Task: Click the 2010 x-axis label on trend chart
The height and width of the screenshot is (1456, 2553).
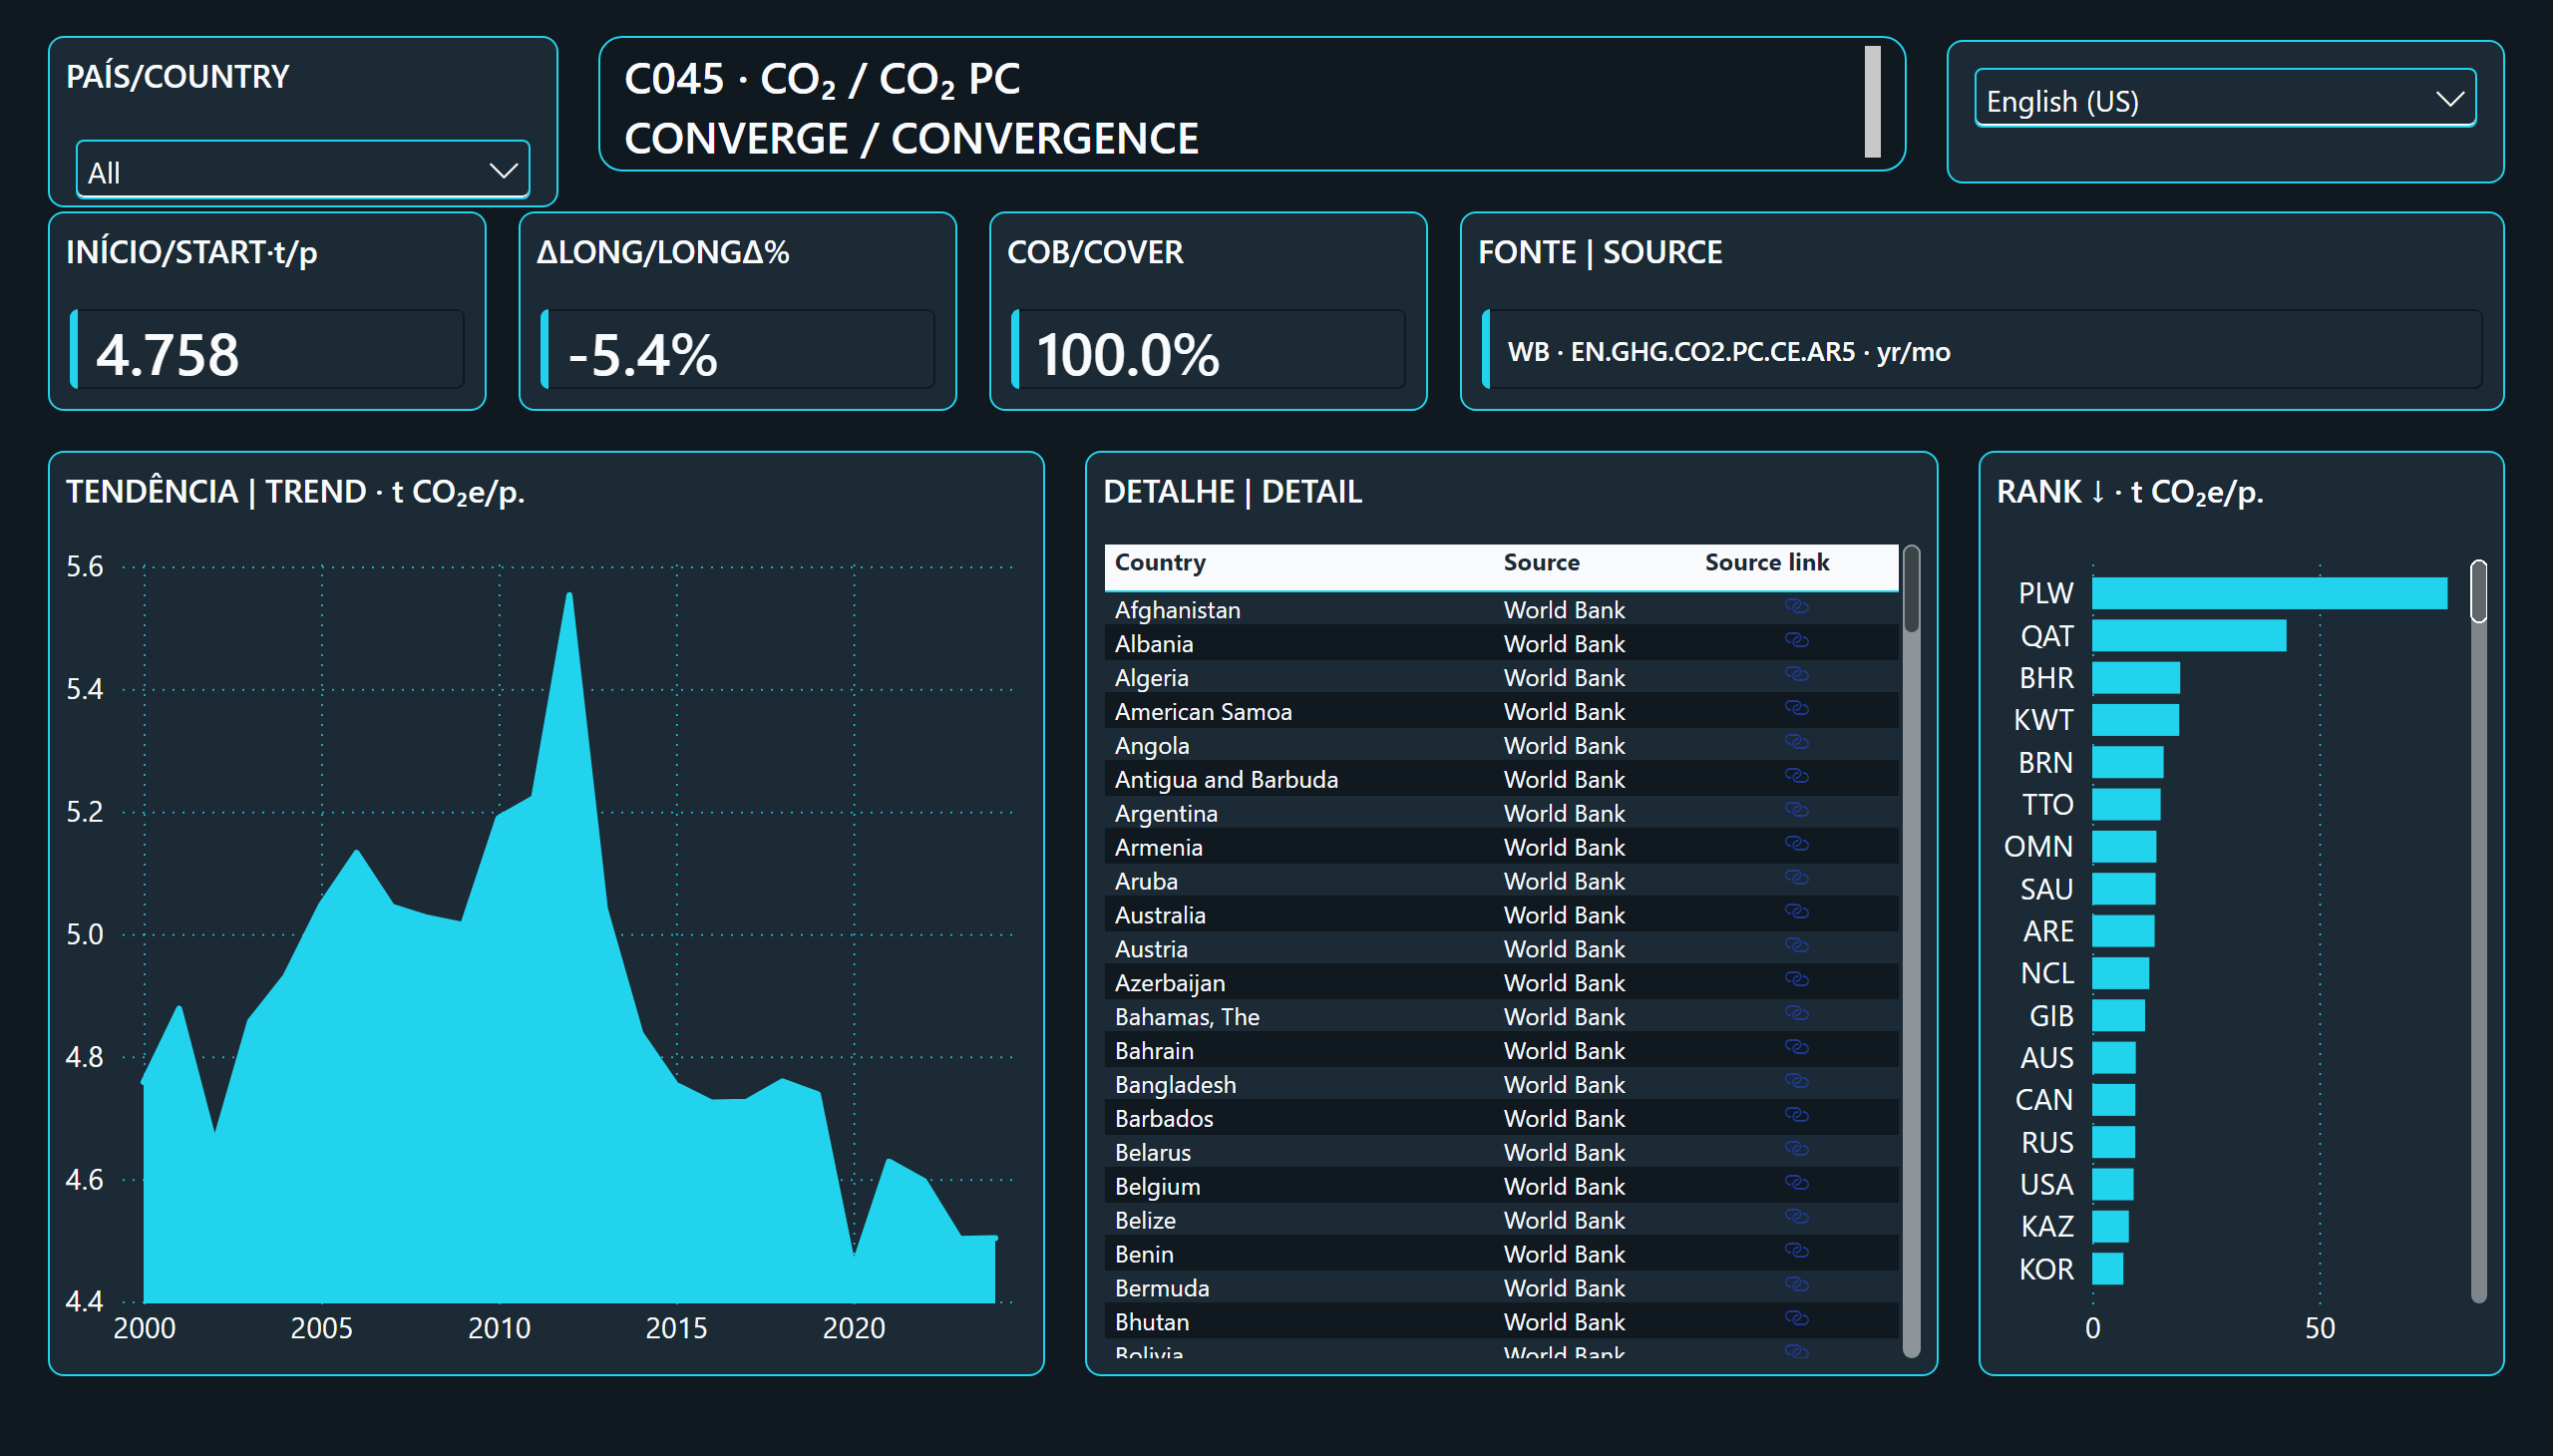Action: pos(499,1328)
